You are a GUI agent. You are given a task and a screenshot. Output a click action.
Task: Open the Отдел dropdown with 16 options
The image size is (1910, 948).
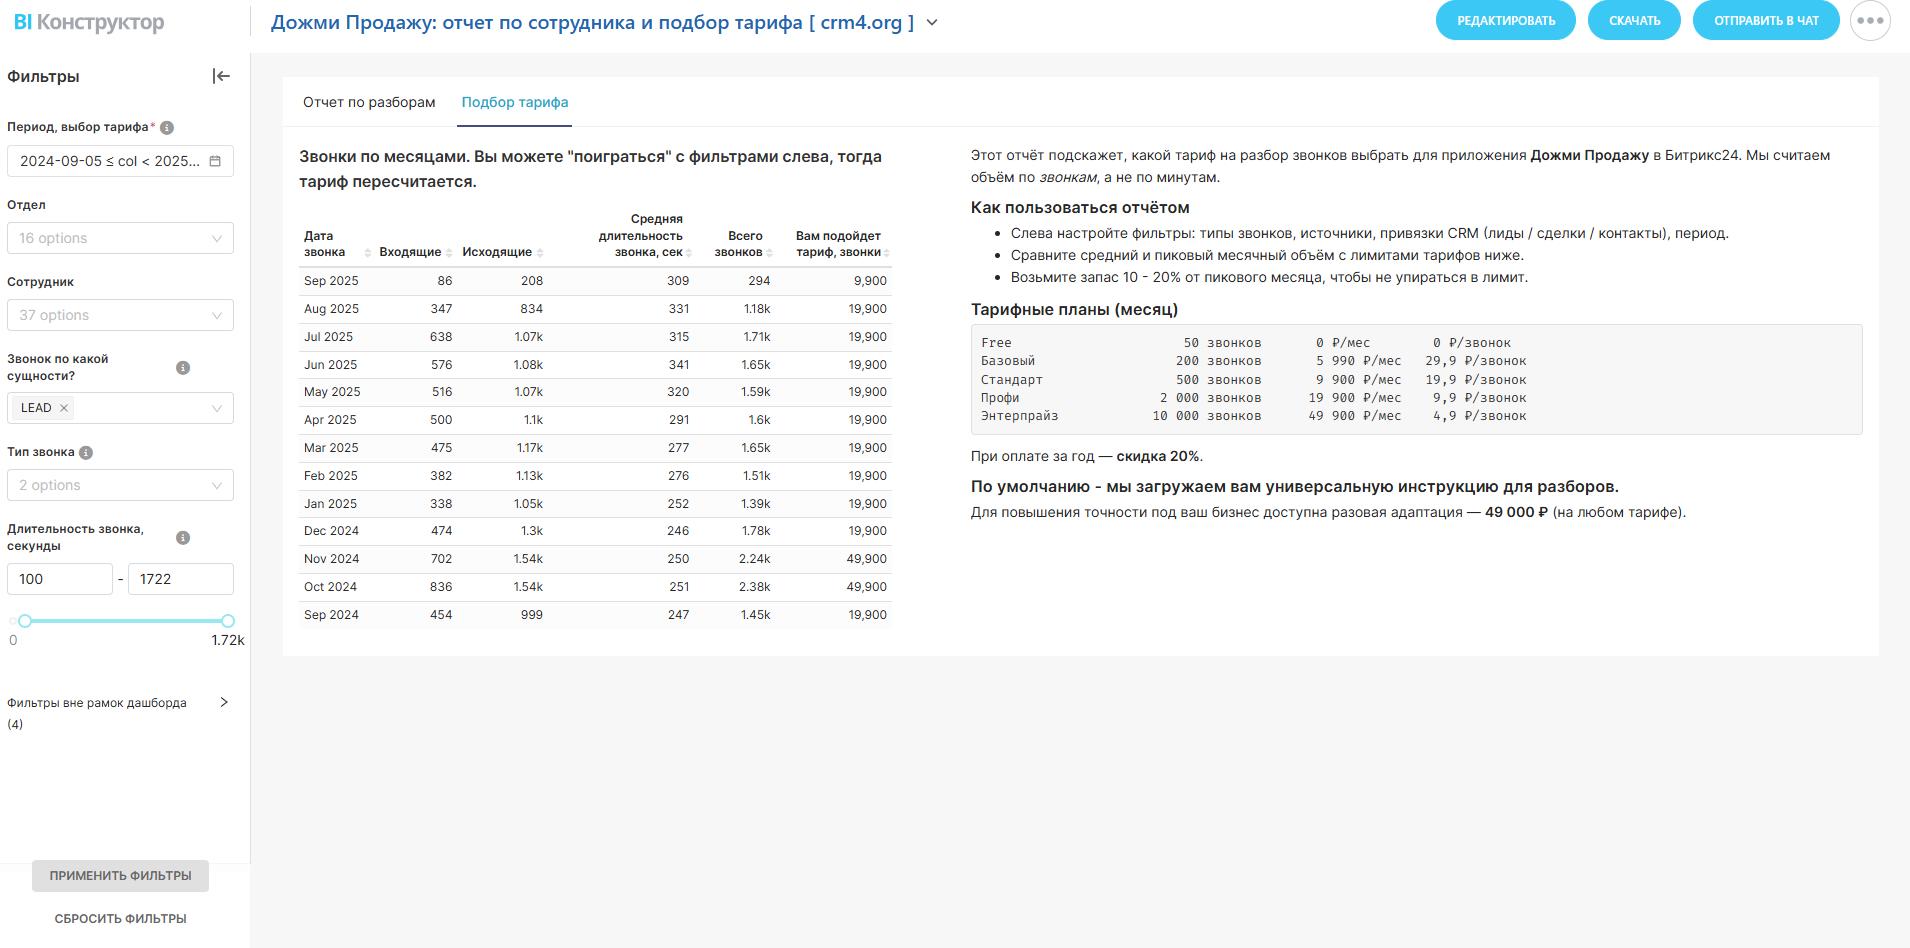120,238
